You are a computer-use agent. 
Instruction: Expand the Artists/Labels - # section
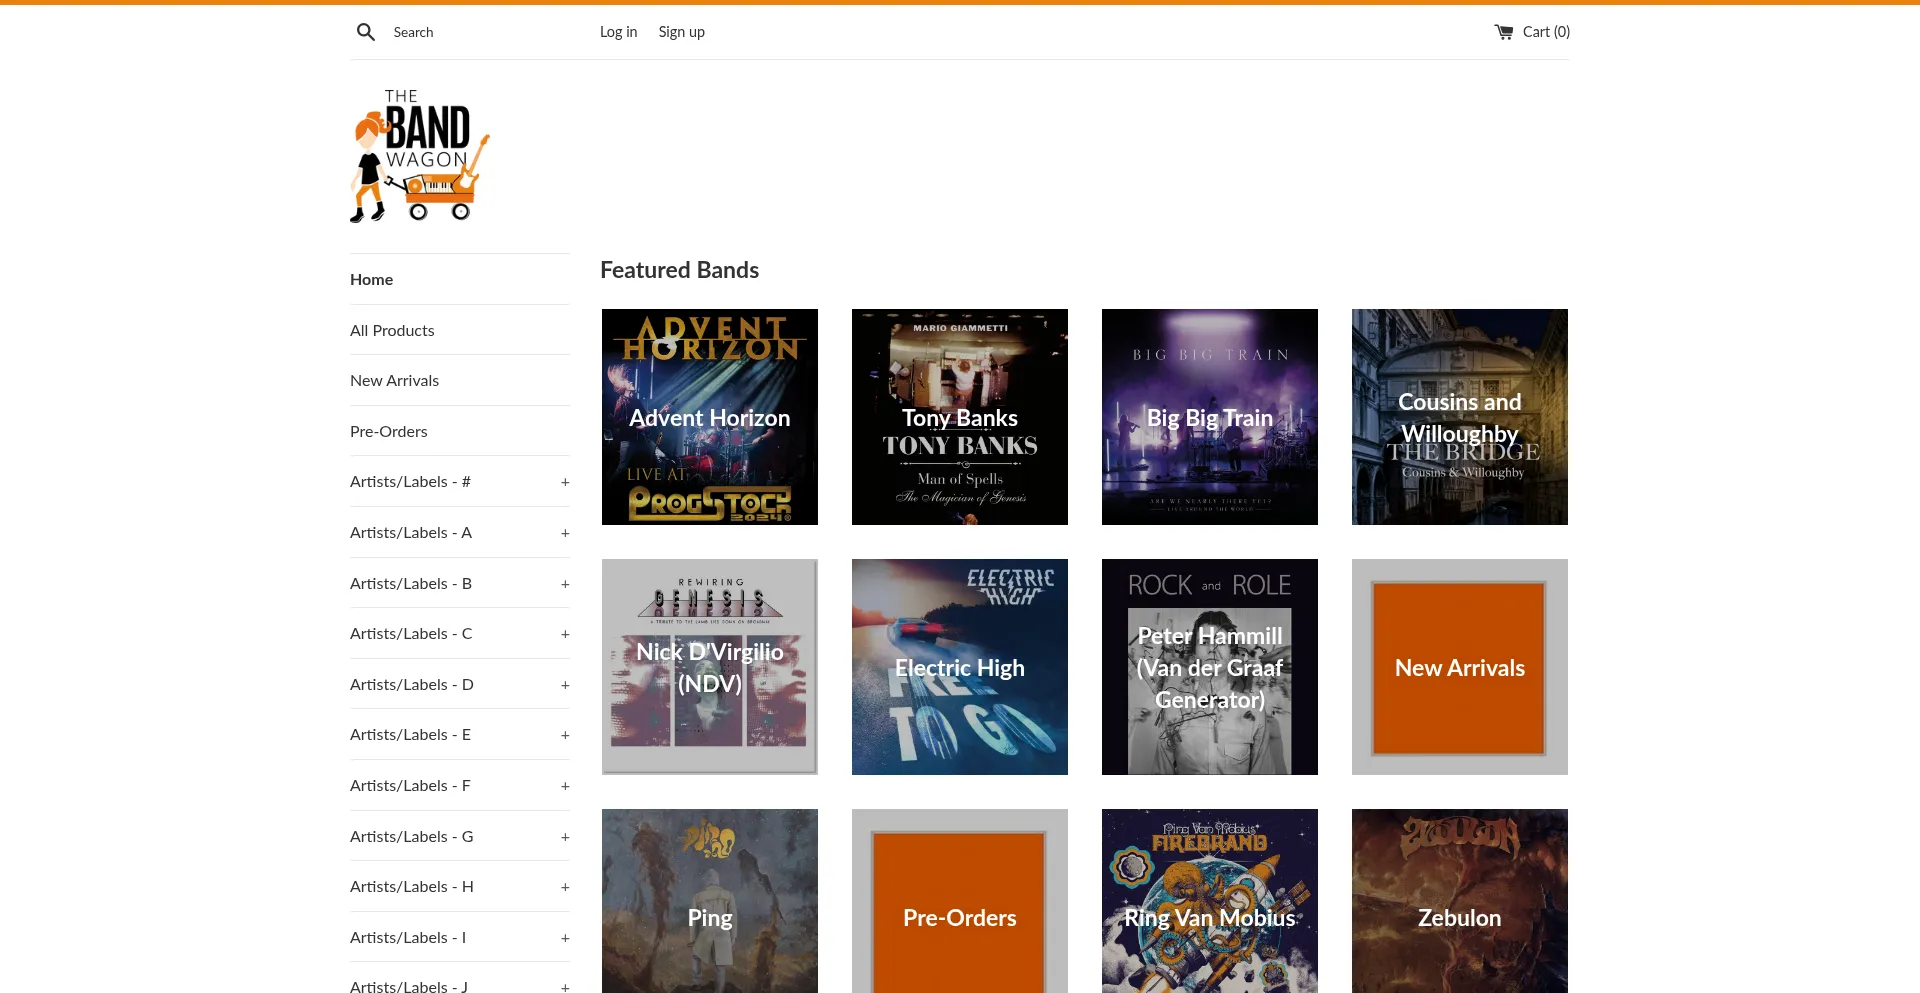pyautogui.click(x=565, y=482)
